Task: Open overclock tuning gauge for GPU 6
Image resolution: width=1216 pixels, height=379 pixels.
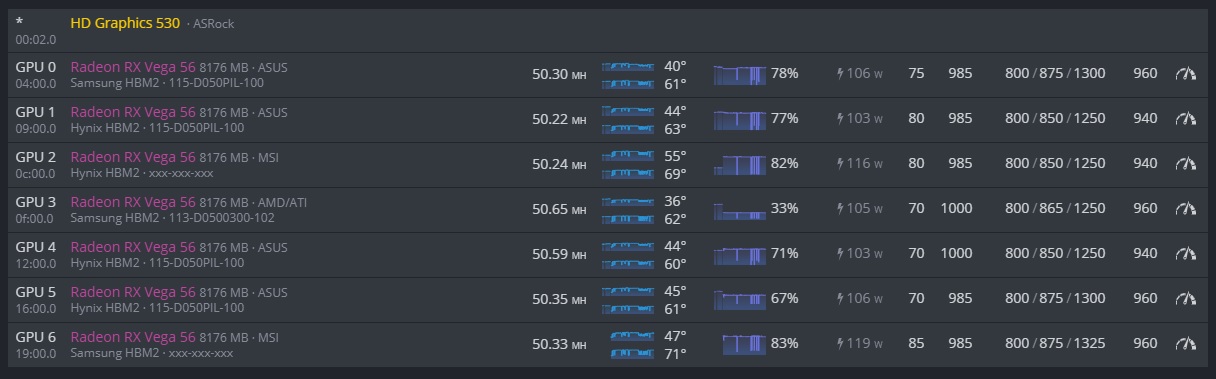Action: (x=1185, y=344)
